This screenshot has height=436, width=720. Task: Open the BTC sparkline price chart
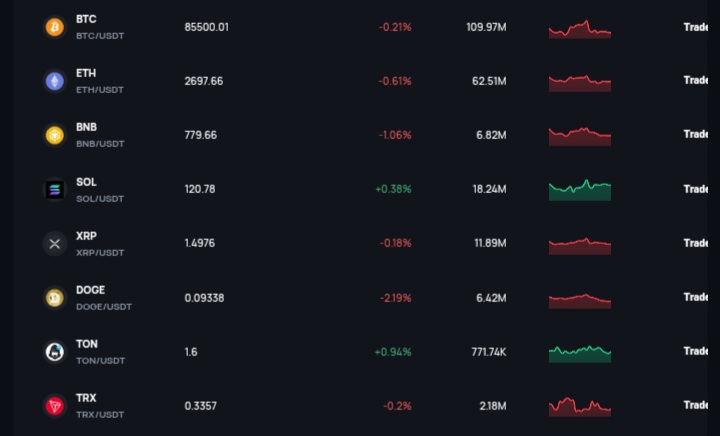coord(579,29)
